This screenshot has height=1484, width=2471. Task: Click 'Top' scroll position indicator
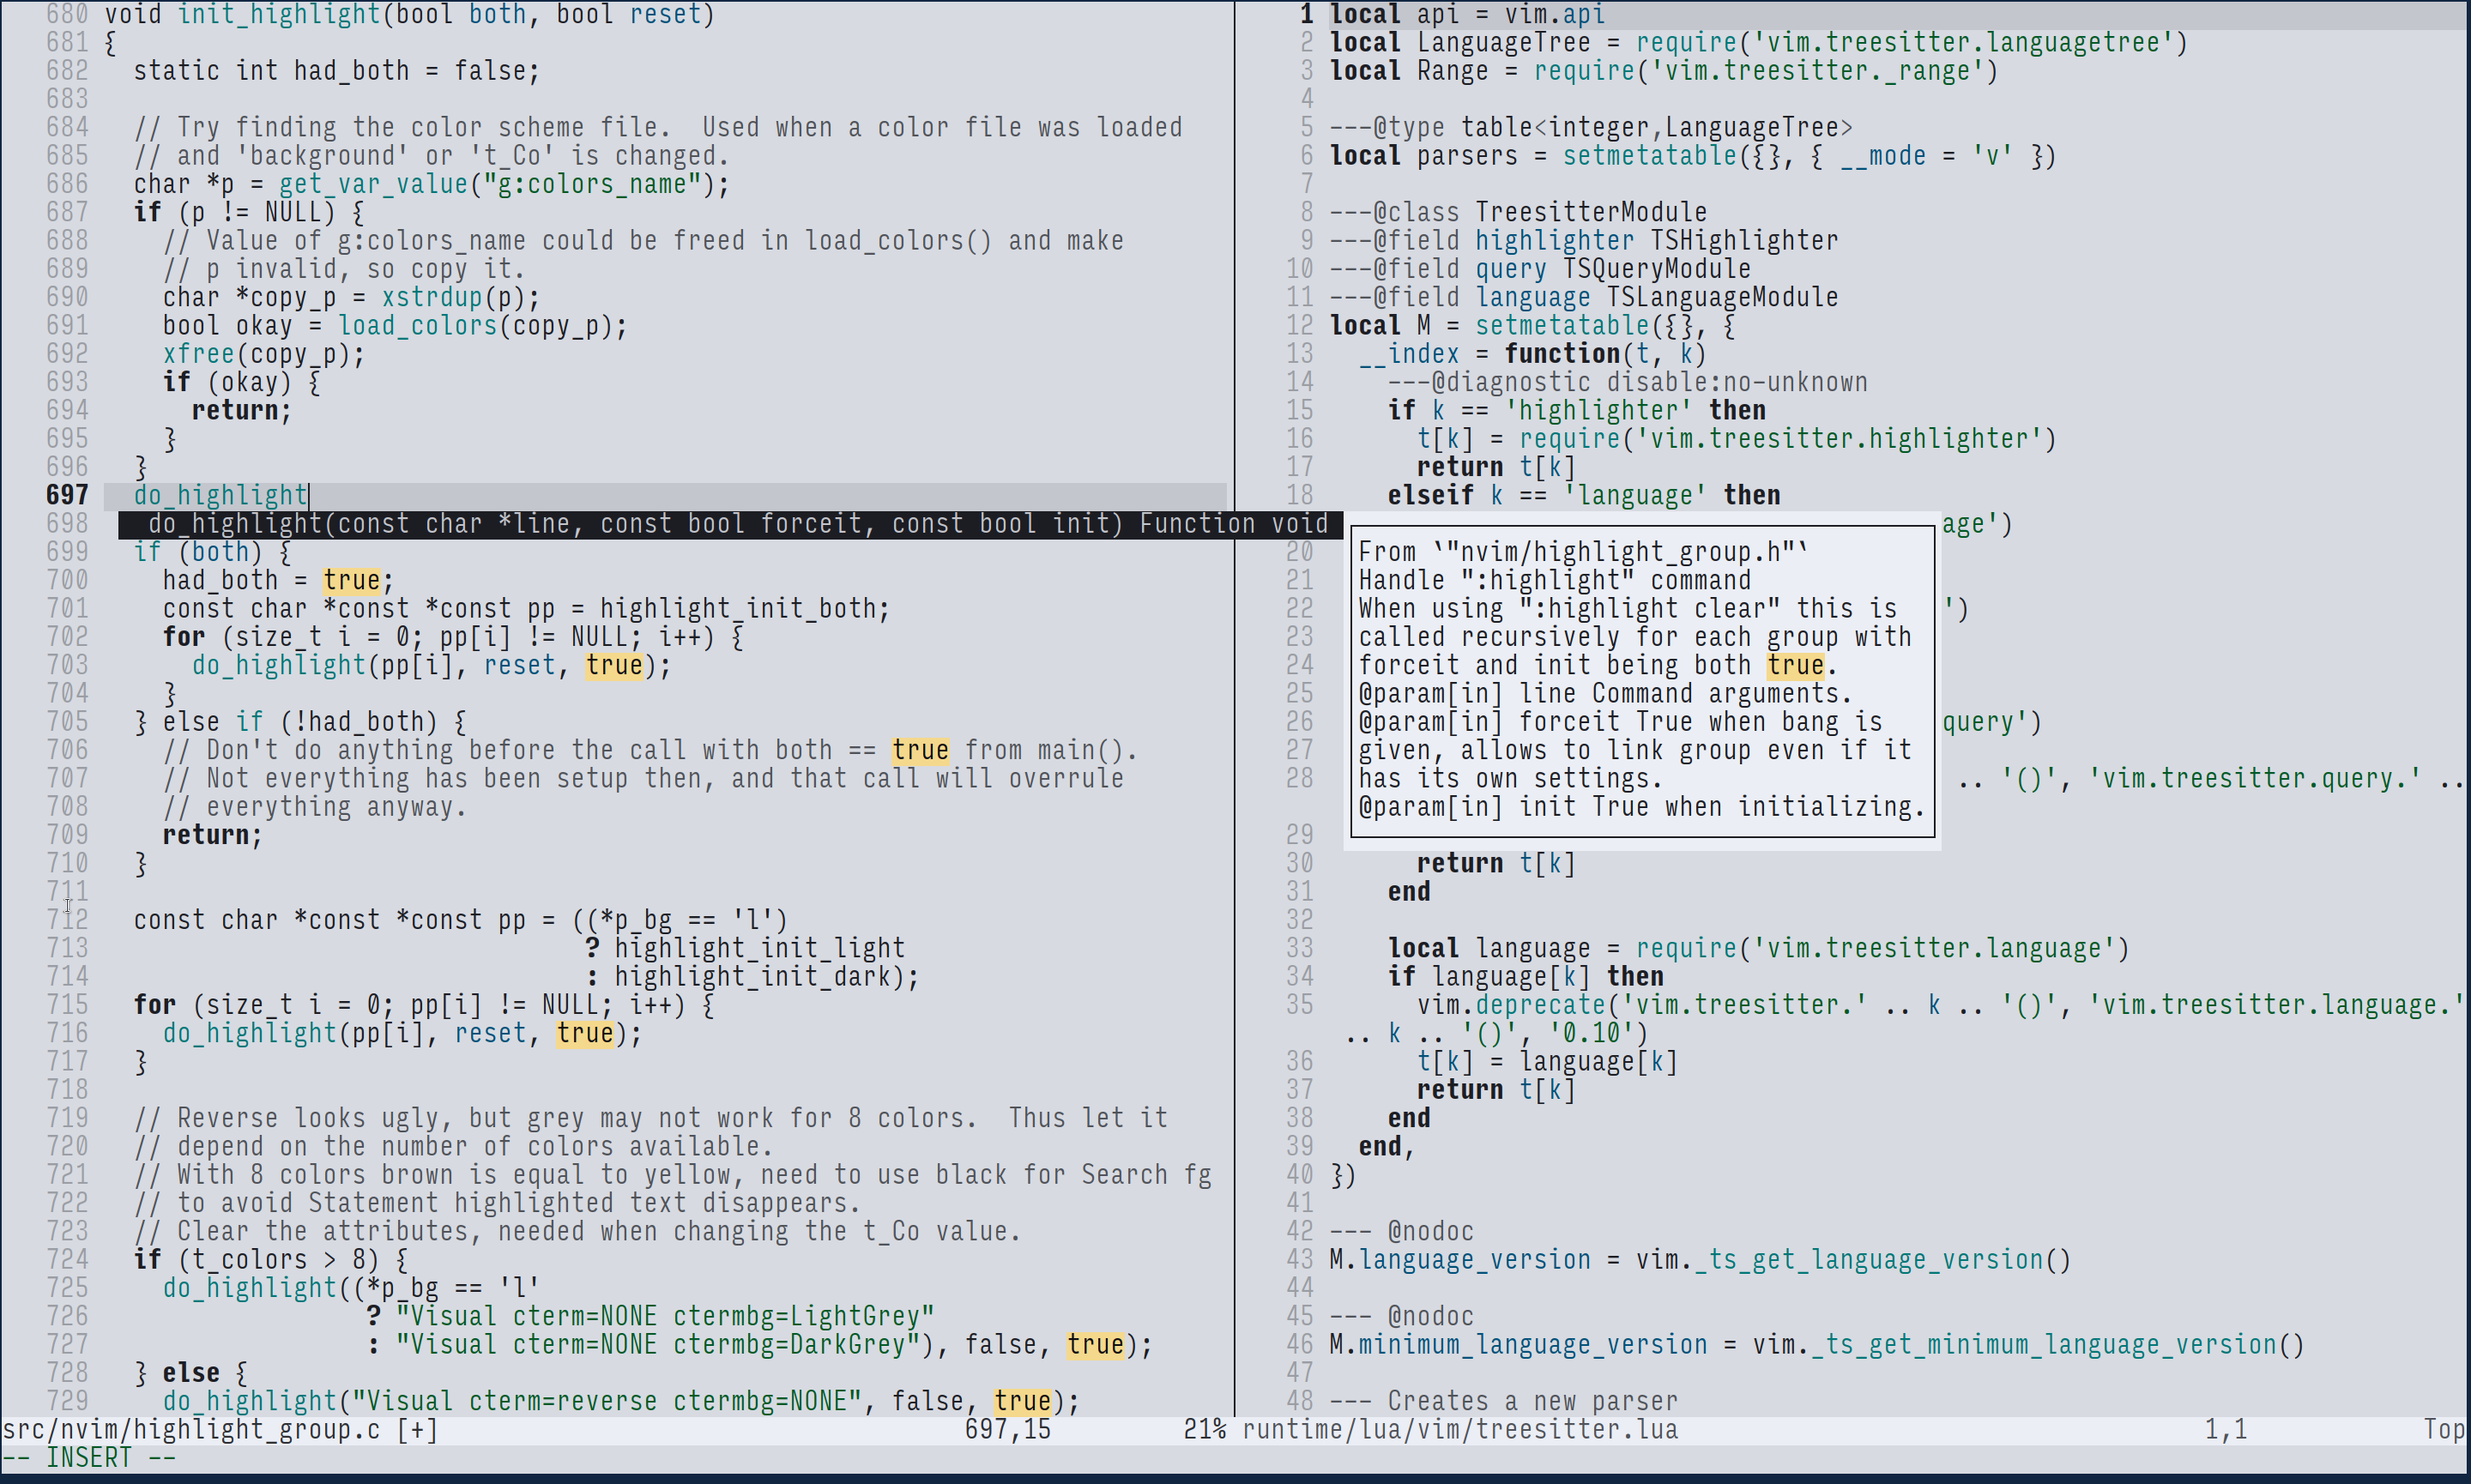(x=2443, y=1430)
